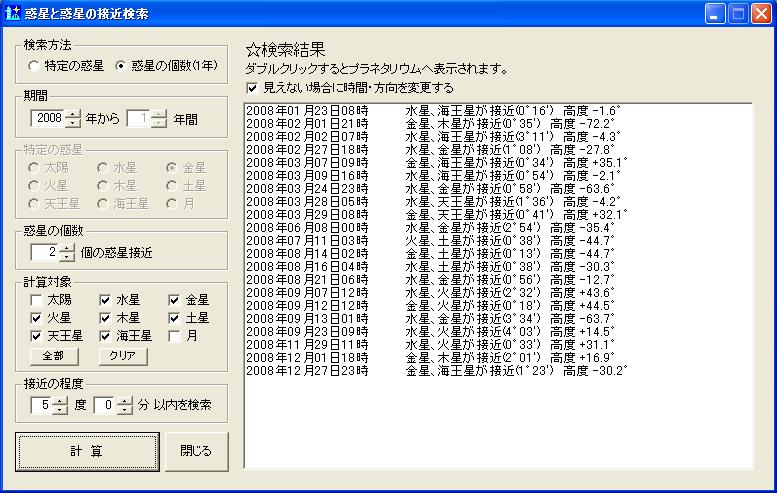
Task: Click the start year input field
Action: [x=47, y=119]
